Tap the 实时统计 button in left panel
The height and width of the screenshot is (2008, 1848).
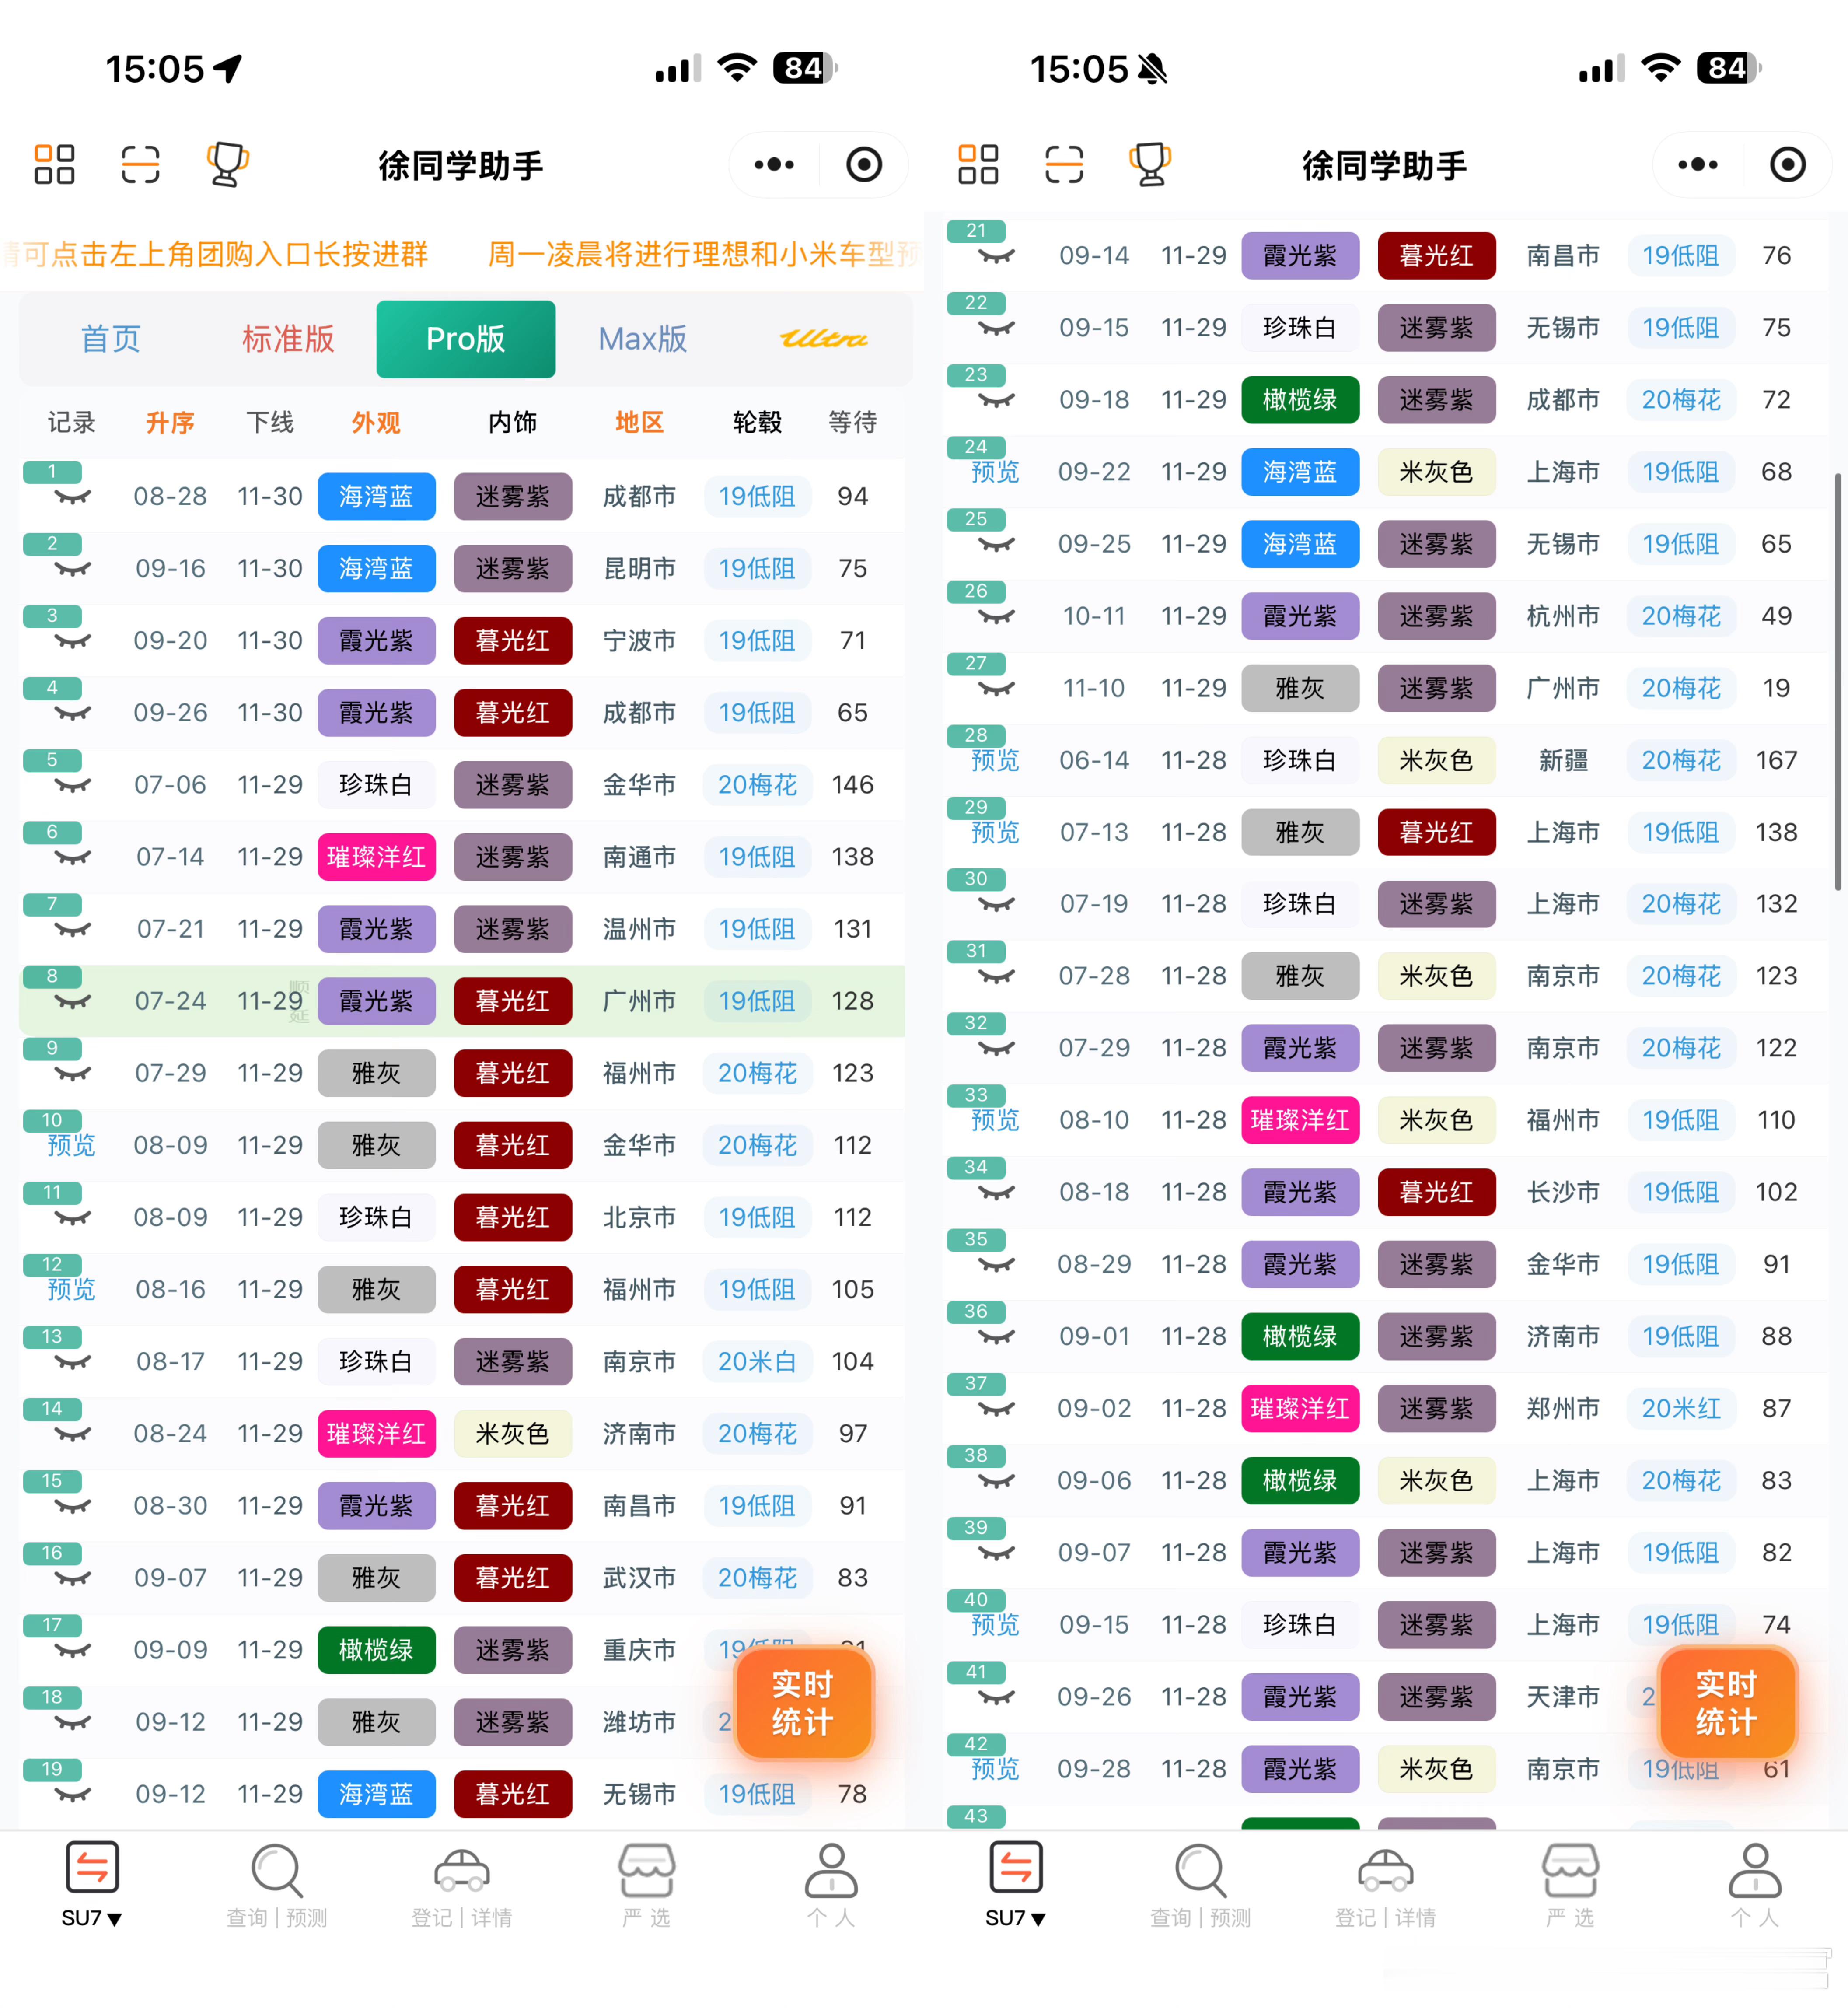[x=802, y=1703]
